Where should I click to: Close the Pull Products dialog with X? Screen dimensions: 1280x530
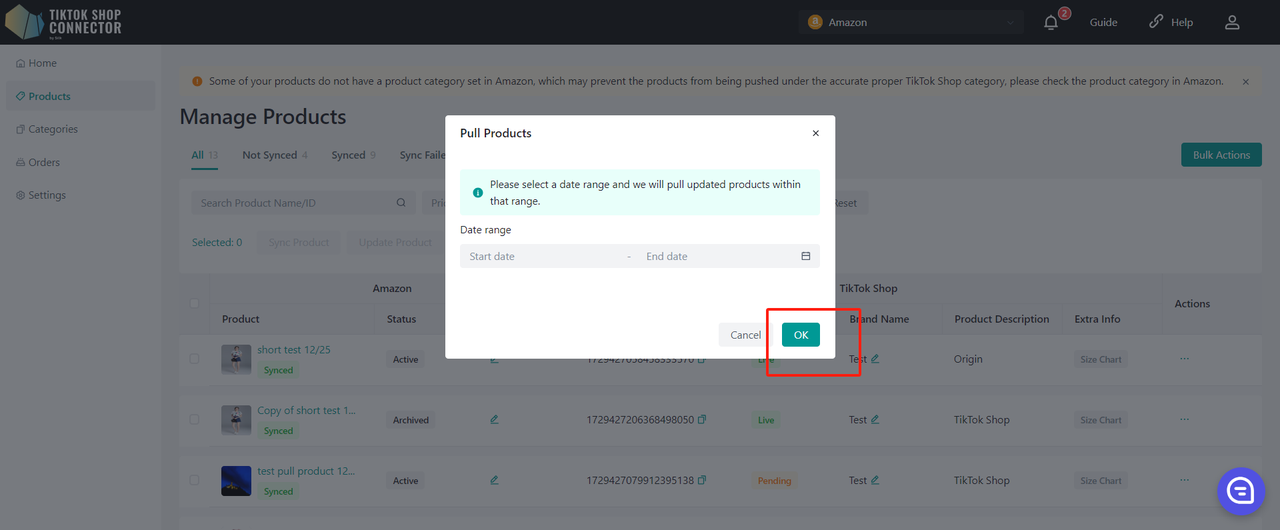[815, 133]
